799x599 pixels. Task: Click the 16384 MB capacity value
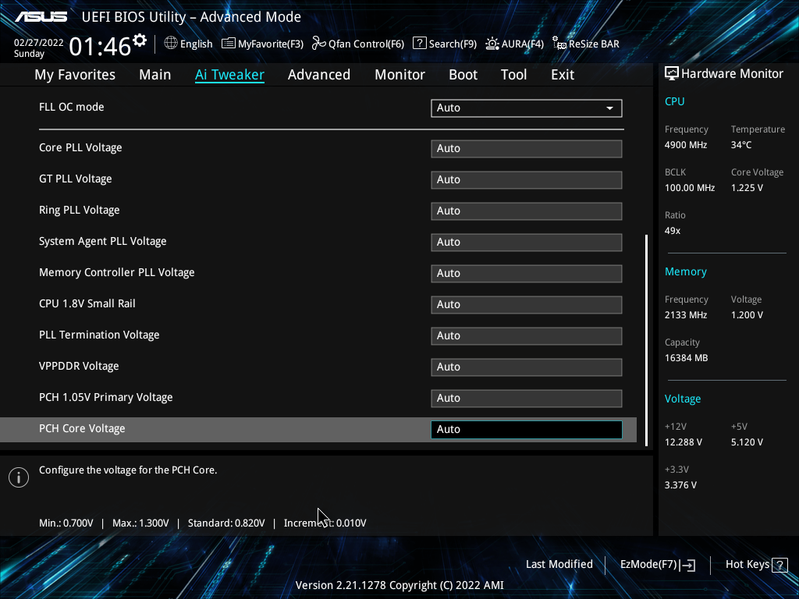coord(686,358)
